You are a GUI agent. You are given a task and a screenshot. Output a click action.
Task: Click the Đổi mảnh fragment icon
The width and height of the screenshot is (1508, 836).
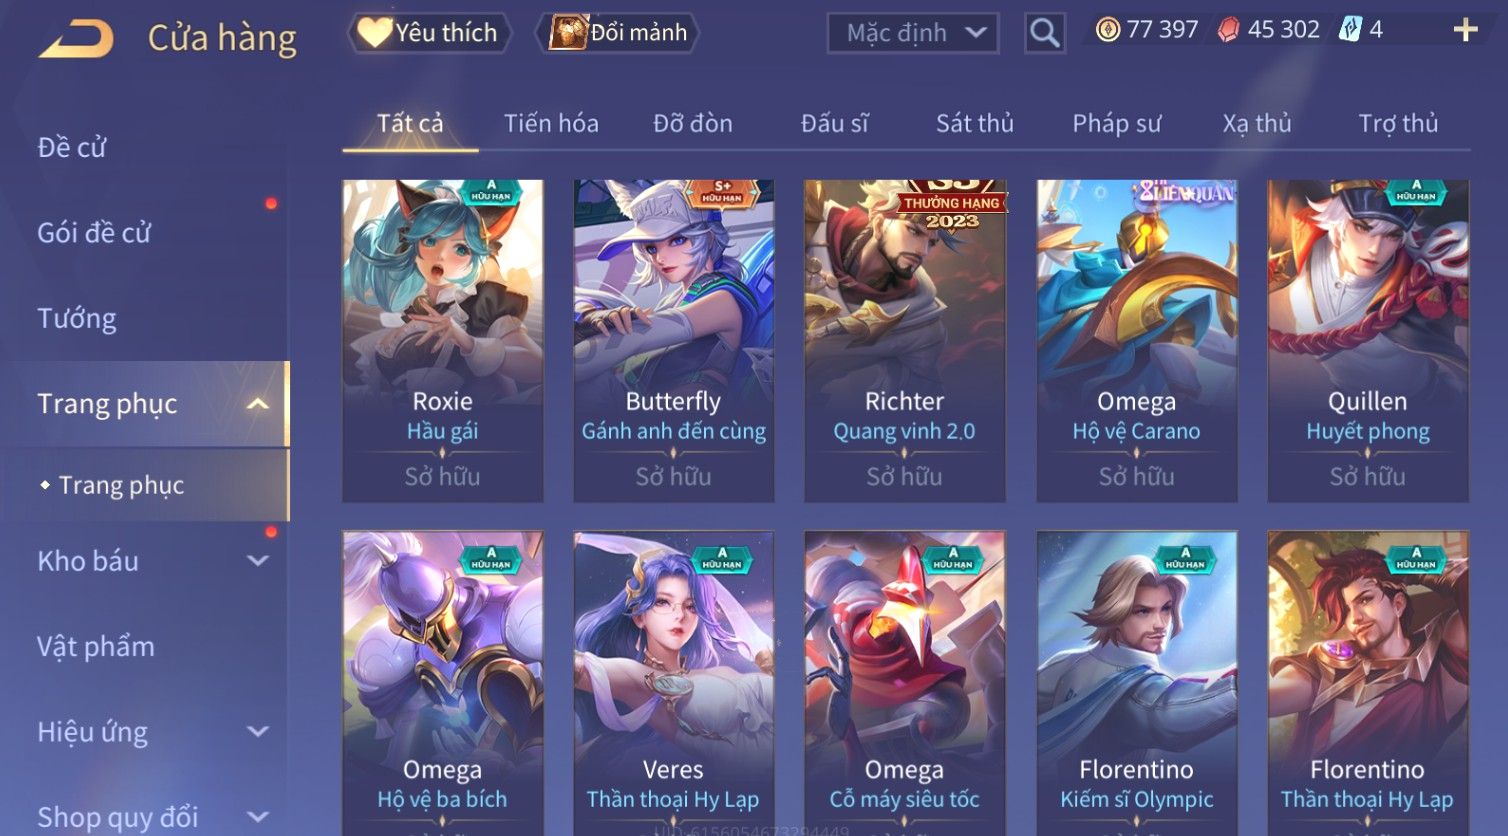tap(567, 32)
